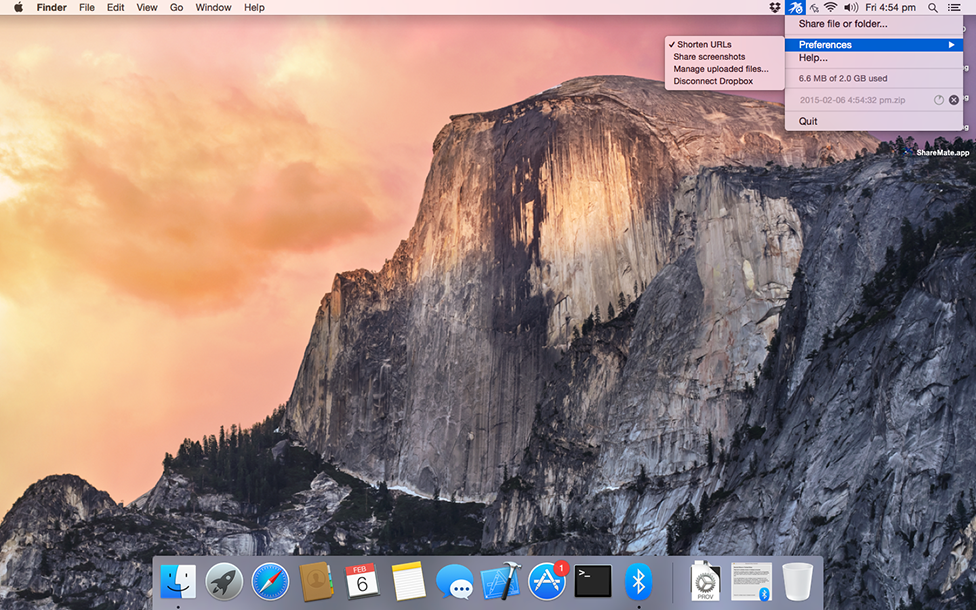The height and width of the screenshot is (610, 976).
Task: Open the Wi-Fi status menu
Action: pyautogui.click(x=830, y=7)
